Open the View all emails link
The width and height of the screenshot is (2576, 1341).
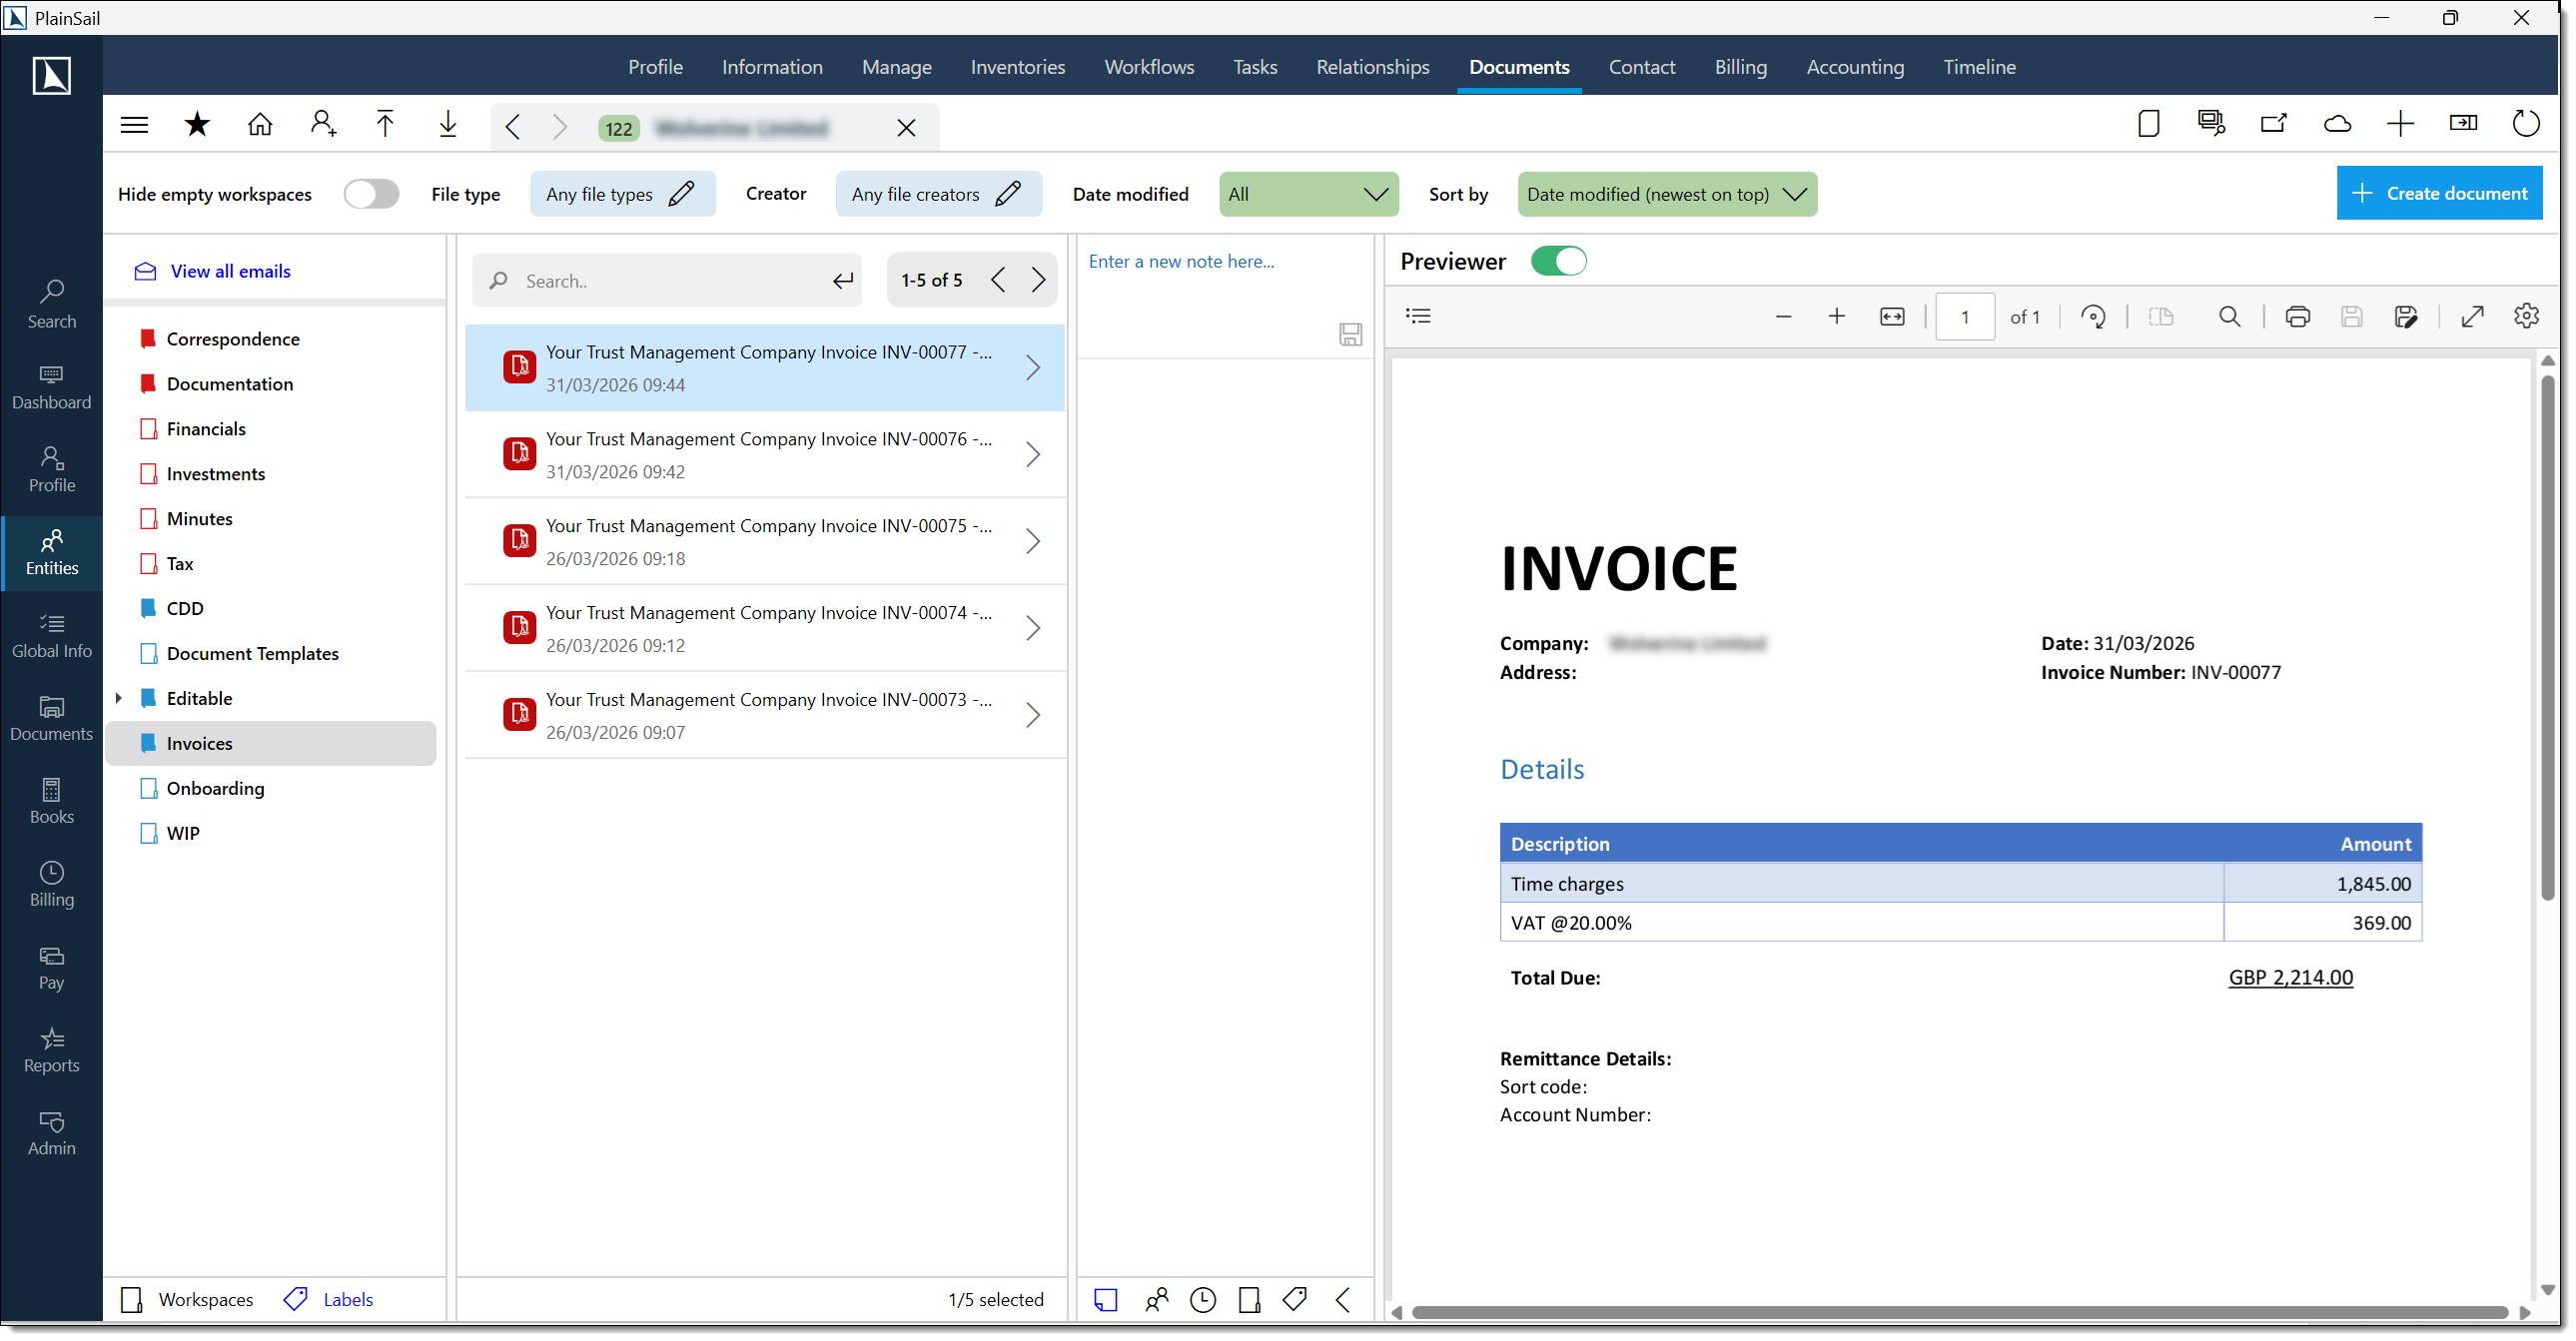coord(229,270)
